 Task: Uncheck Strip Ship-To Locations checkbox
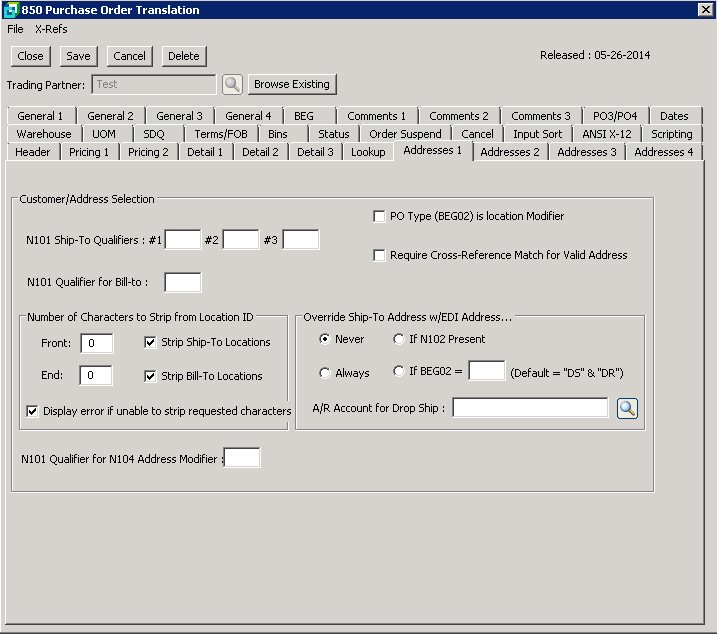pos(151,342)
